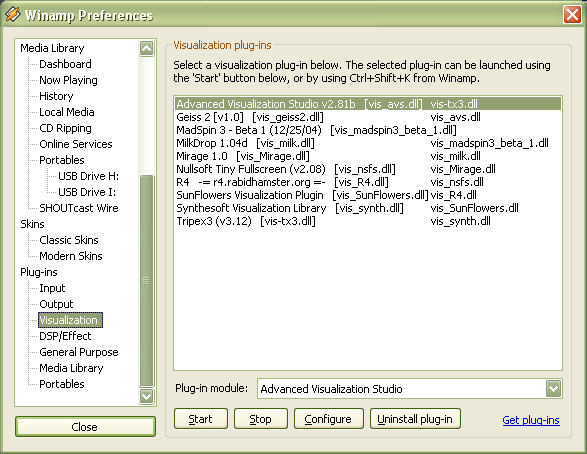Open Input plug-ins page

click(52, 289)
